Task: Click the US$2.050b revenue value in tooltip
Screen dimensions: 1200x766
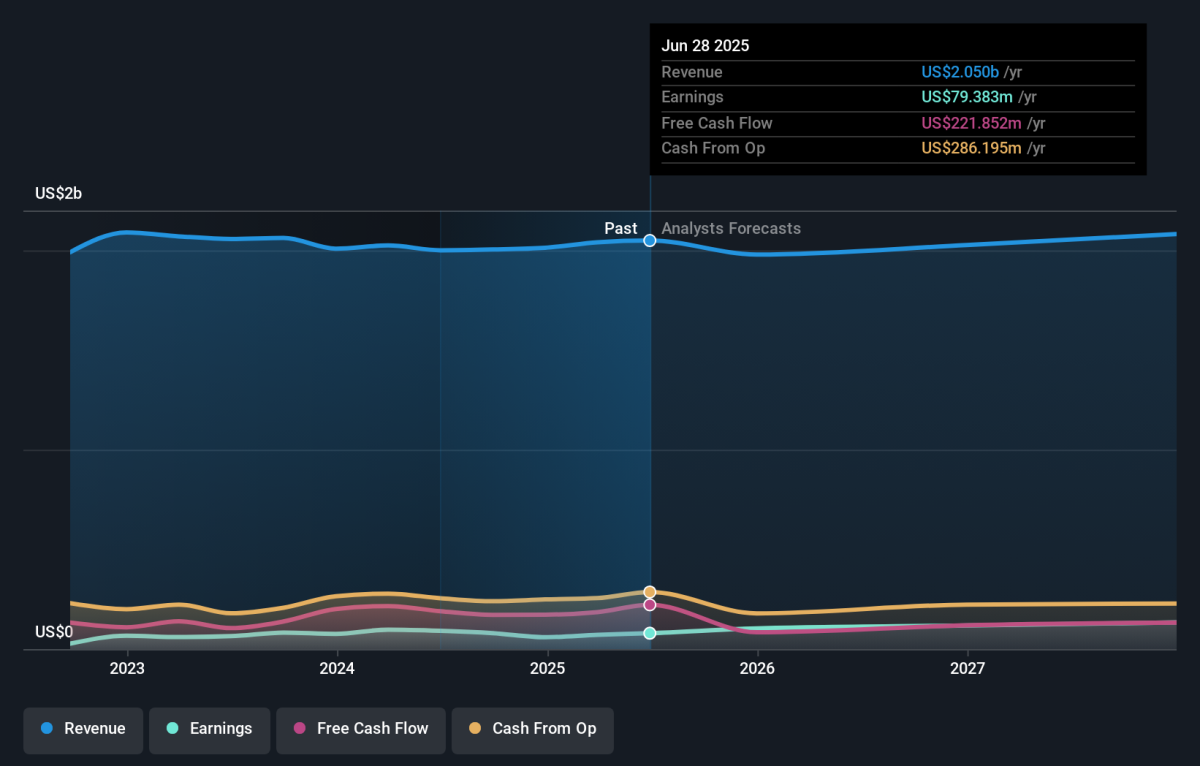Action: point(960,72)
